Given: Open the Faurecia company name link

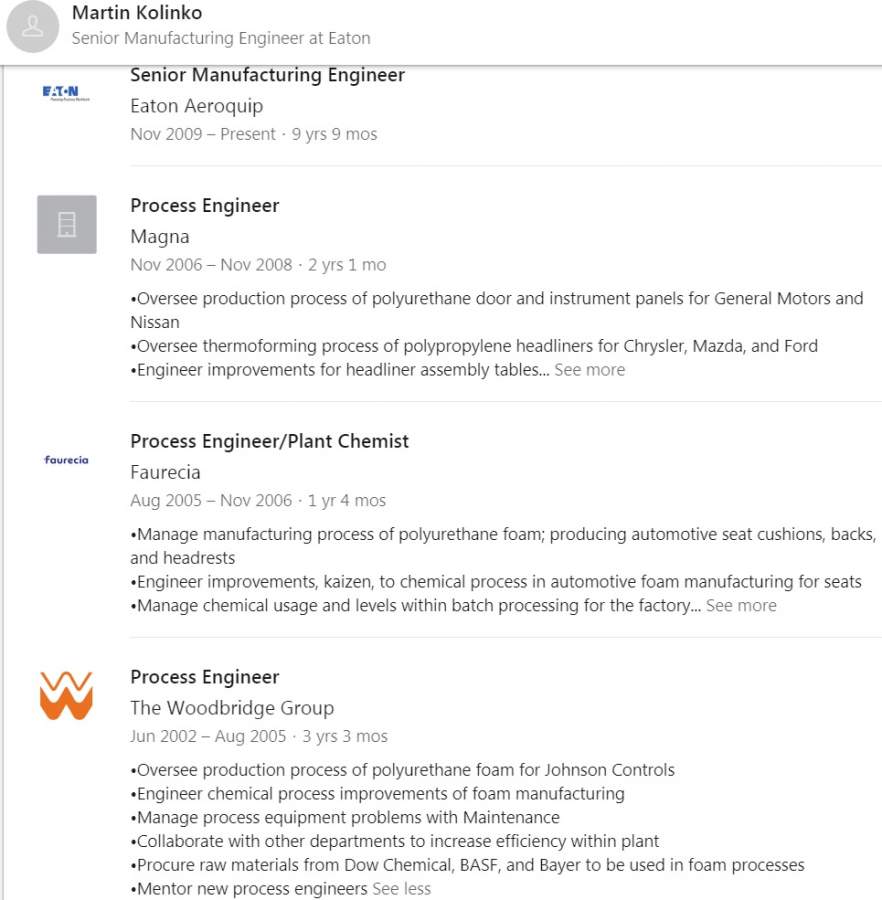Looking at the screenshot, I should [165, 472].
